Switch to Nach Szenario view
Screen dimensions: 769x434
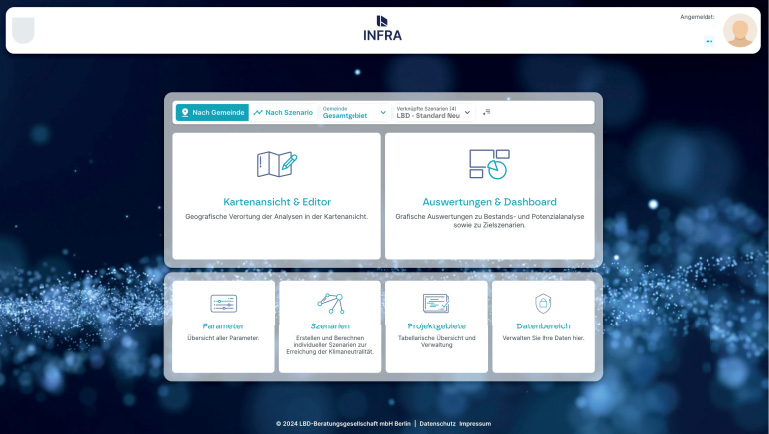pos(283,113)
